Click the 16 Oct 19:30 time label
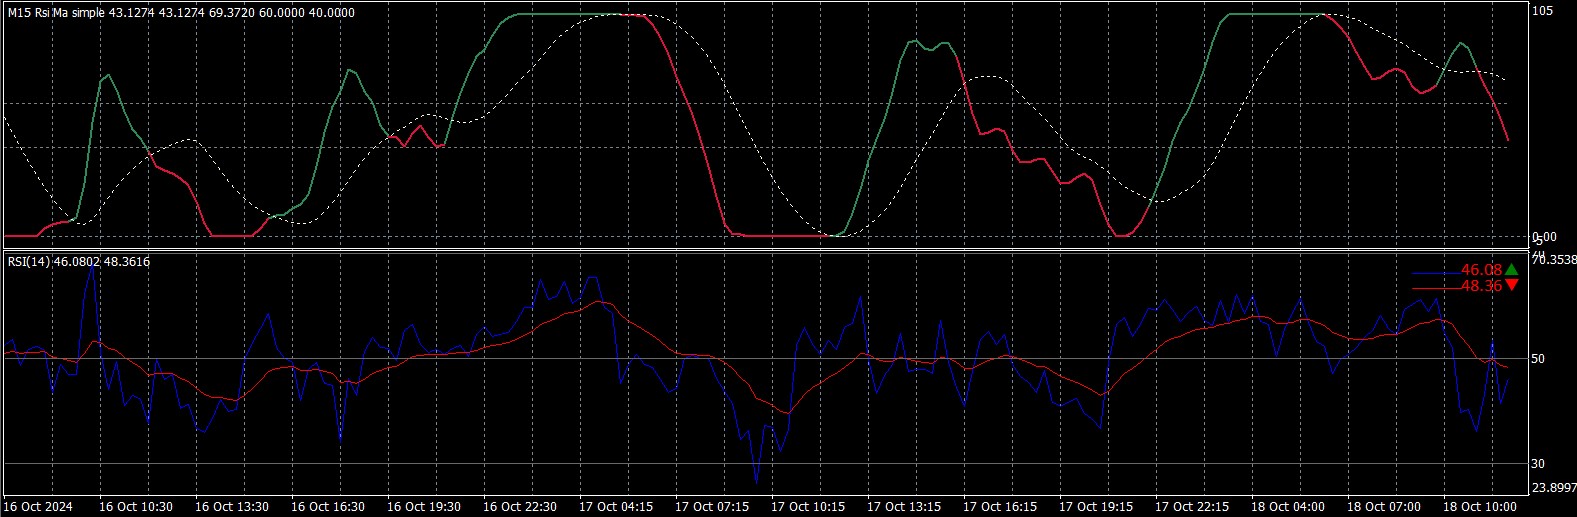Screen dimensions: 1577x517 [424, 507]
